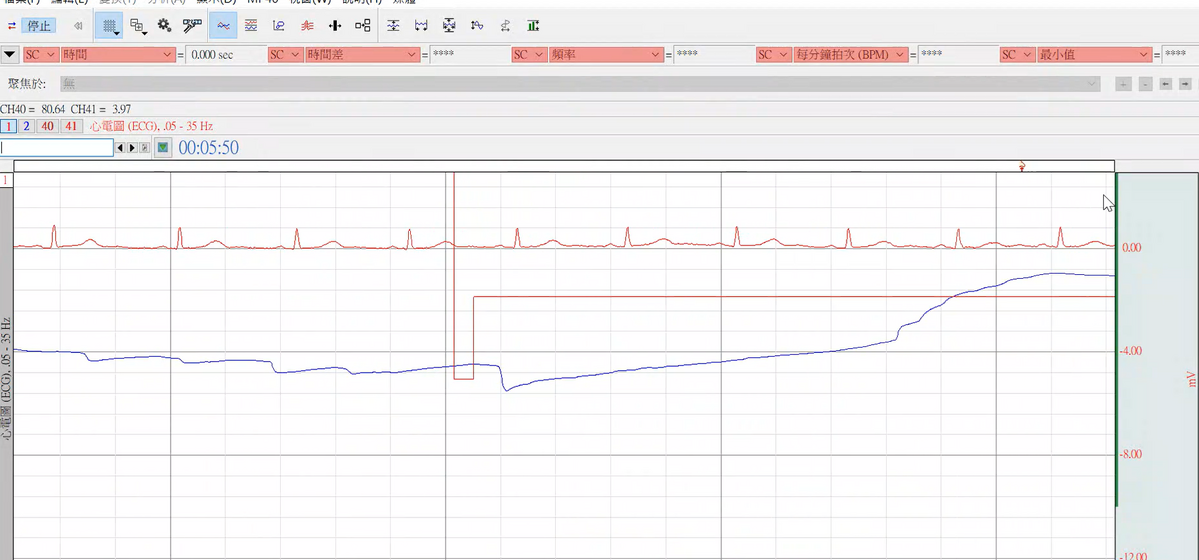Select the chart mode waveform icon
Screen dimensions: 1199x560
point(223,26)
